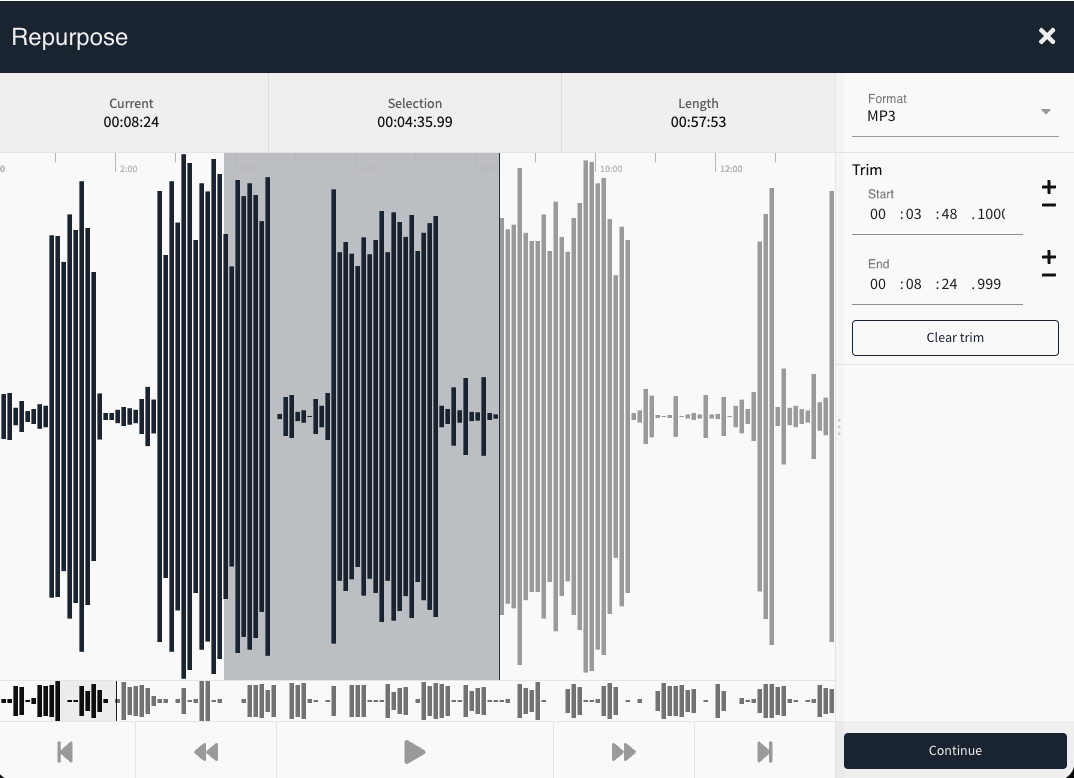Screen dimensions: 1074x778
Task: Click the Clear trim button
Action: 955,338
